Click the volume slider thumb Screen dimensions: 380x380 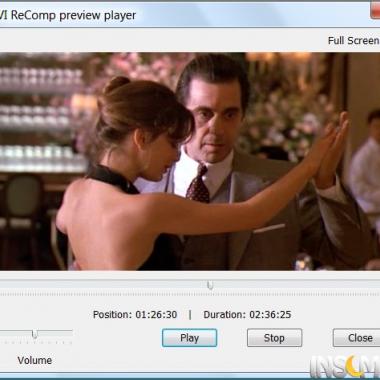(x=34, y=334)
